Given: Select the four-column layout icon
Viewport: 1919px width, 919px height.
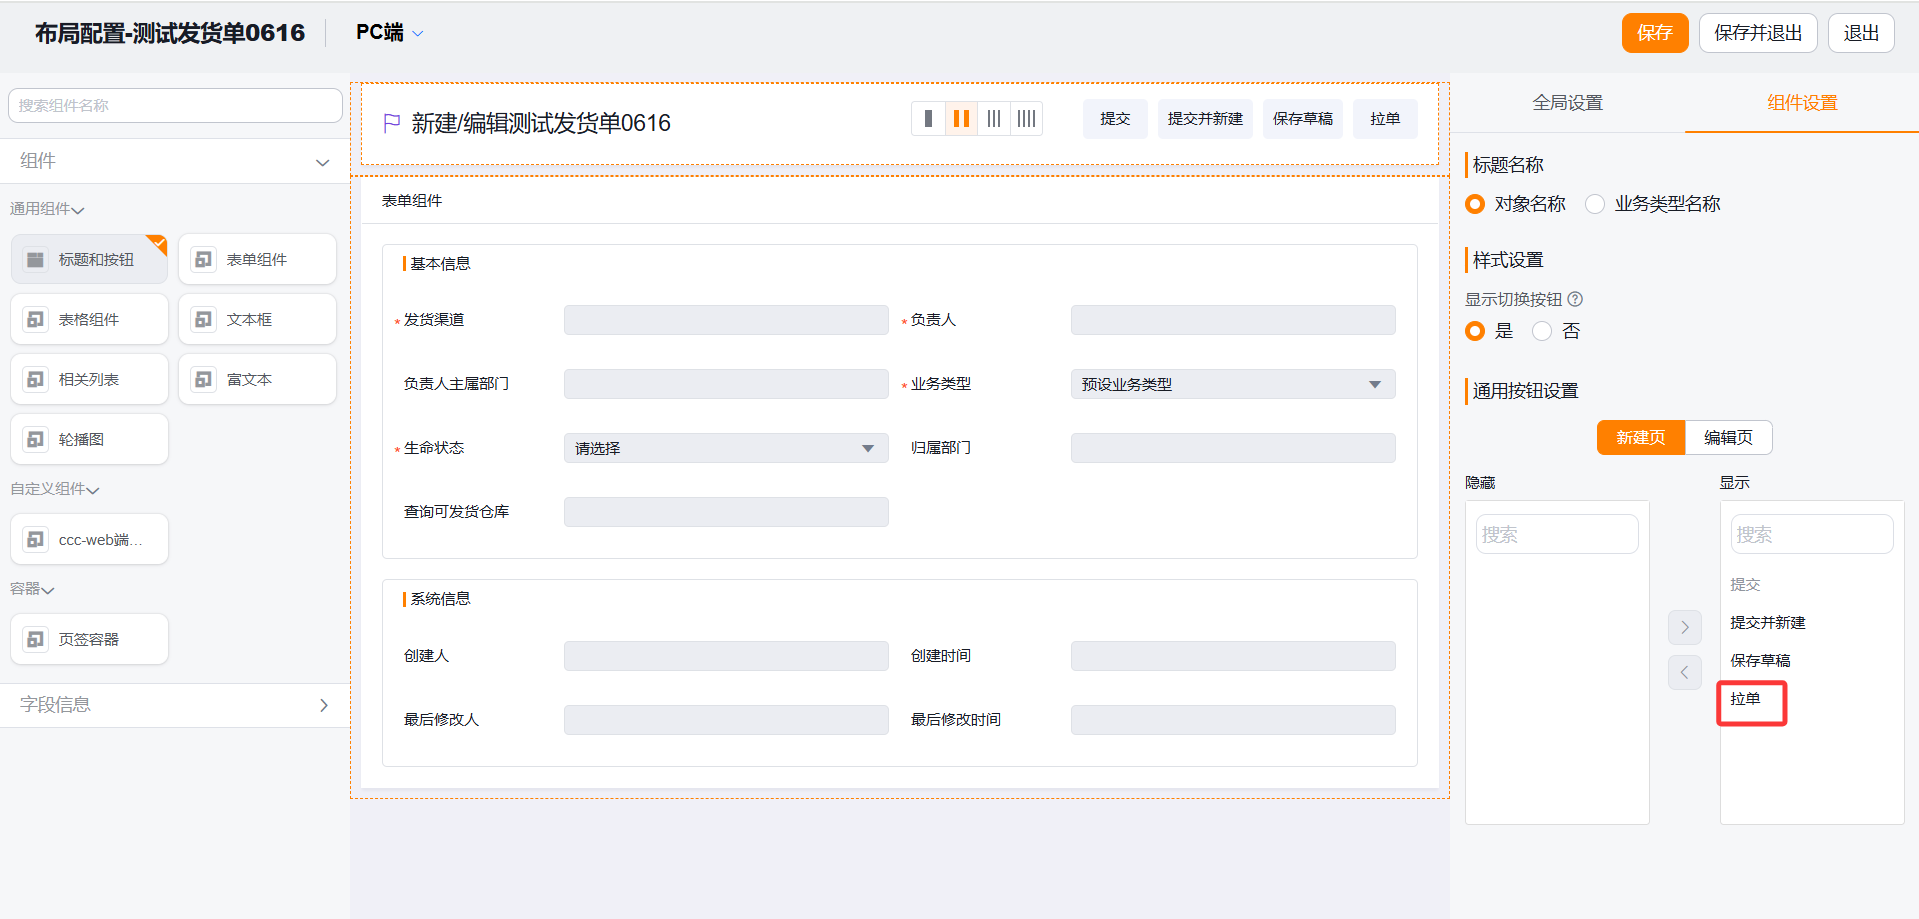Looking at the screenshot, I should (1026, 119).
